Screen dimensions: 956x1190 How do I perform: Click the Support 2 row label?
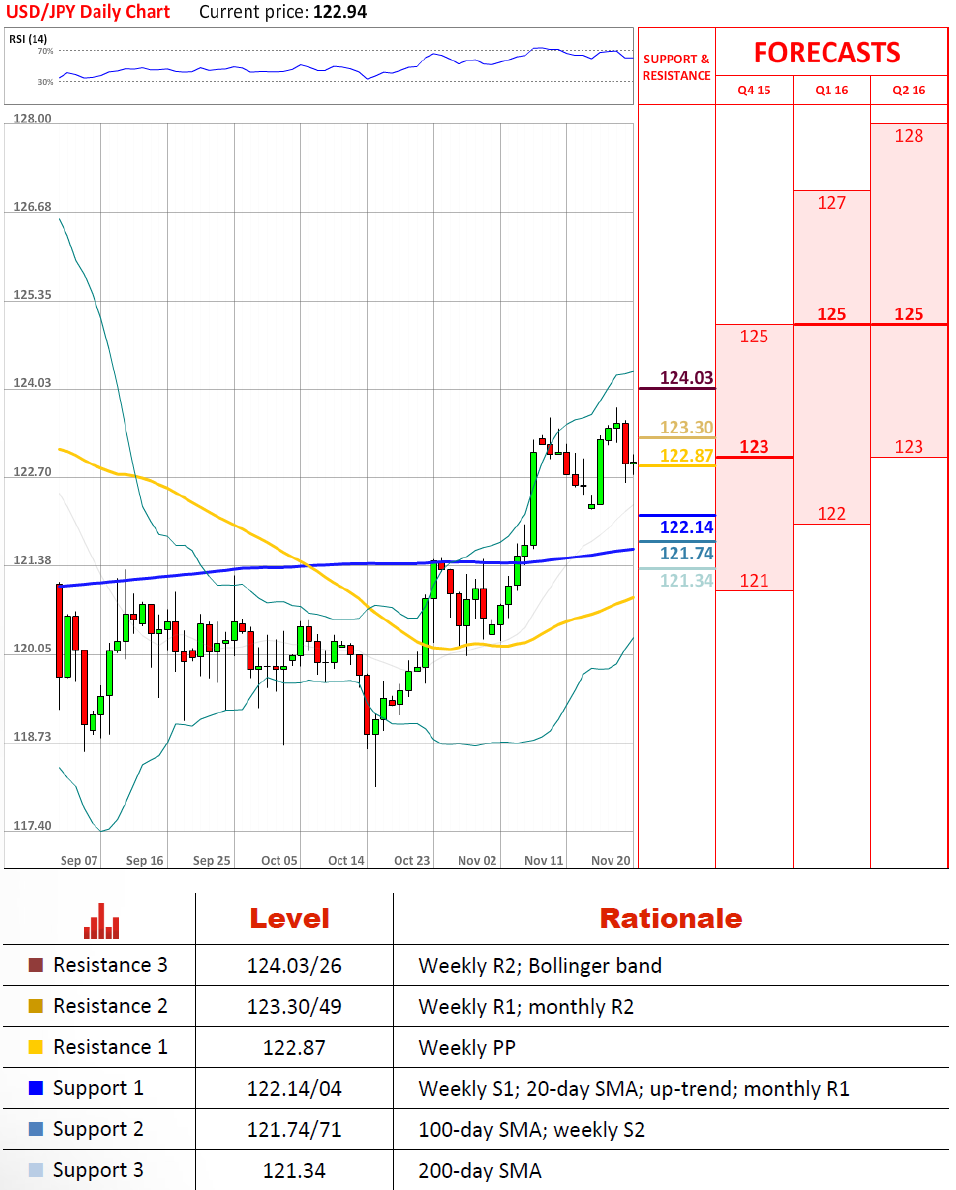(98, 1129)
